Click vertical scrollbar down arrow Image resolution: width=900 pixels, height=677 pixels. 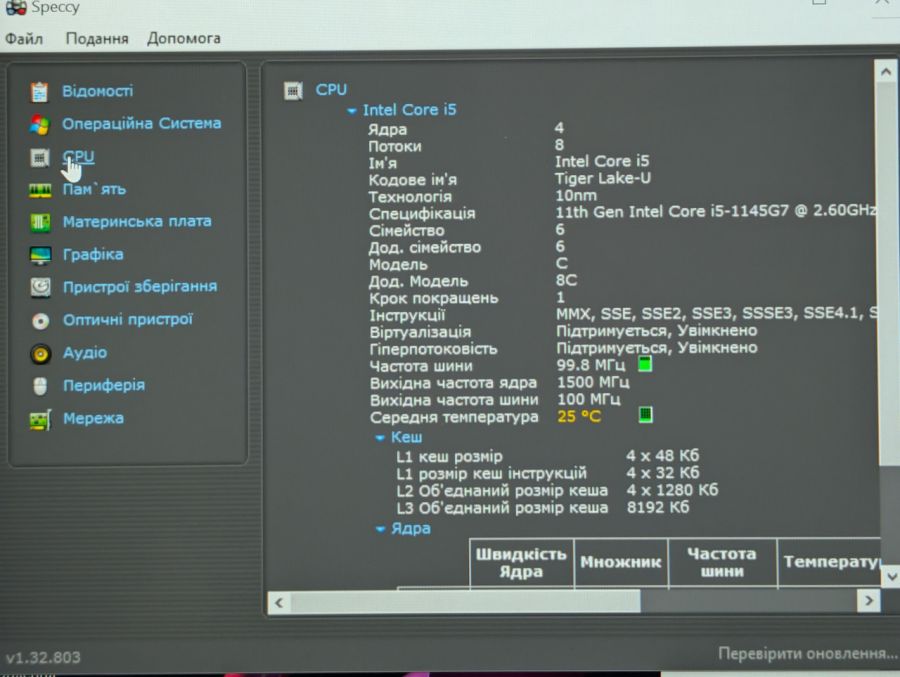point(891,576)
